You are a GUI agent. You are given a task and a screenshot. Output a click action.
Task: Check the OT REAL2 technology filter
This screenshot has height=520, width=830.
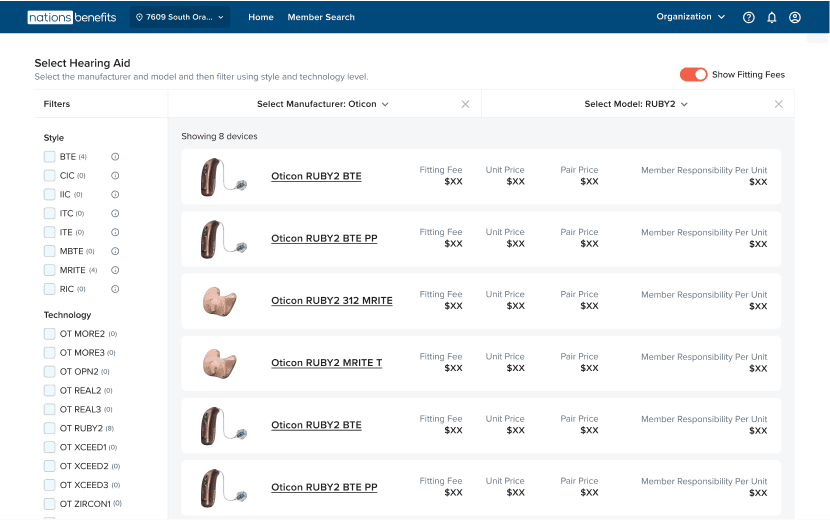[x=50, y=391]
